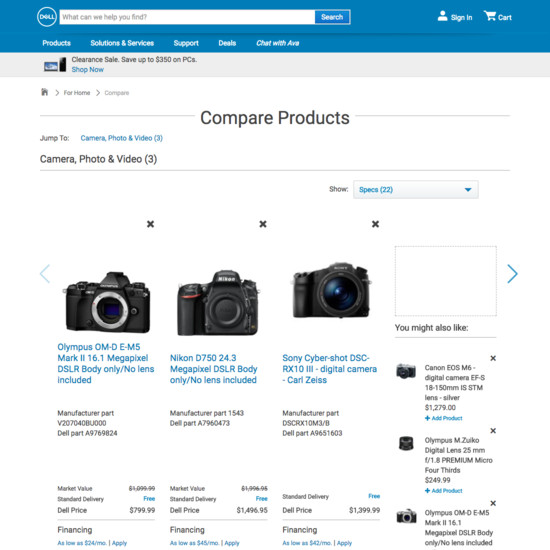
Task: Click the Sign In user icon
Action: click(443, 16)
